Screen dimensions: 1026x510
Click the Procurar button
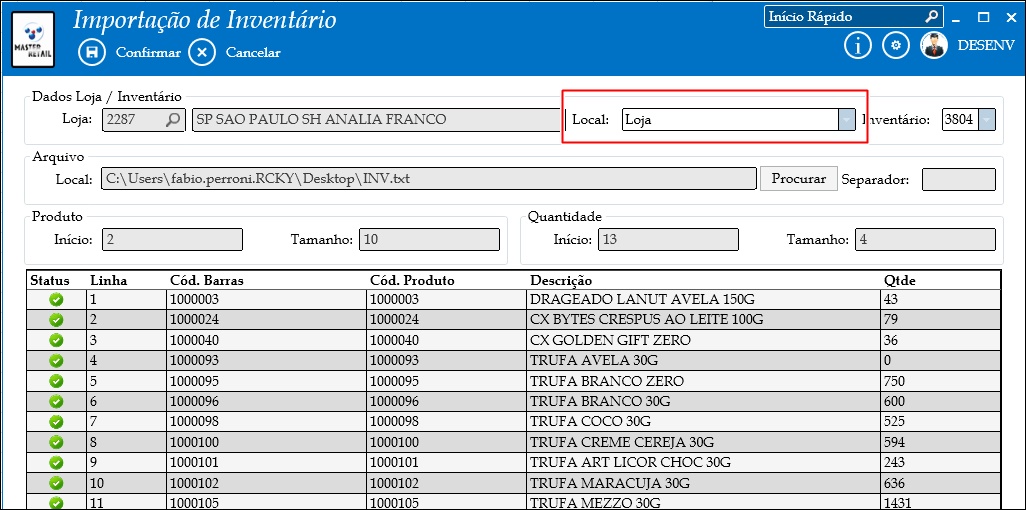pyautogui.click(x=798, y=178)
